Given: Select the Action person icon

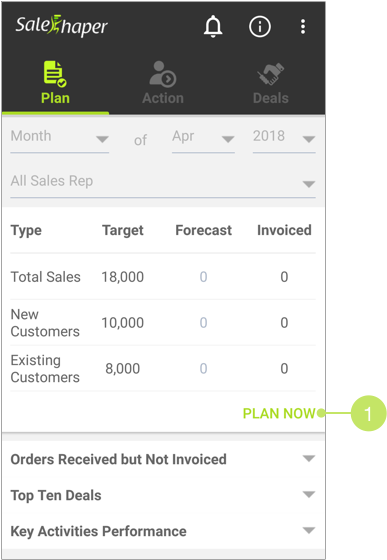Looking at the screenshot, I should [x=163, y=74].
